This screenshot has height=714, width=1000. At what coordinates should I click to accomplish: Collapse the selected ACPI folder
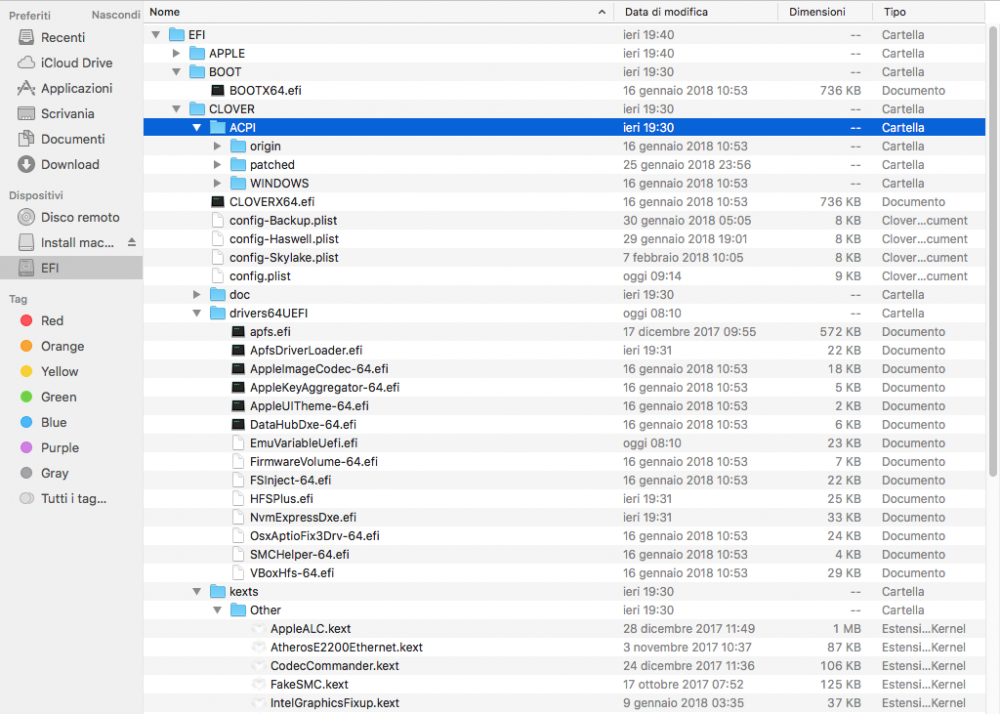point(197,128)
